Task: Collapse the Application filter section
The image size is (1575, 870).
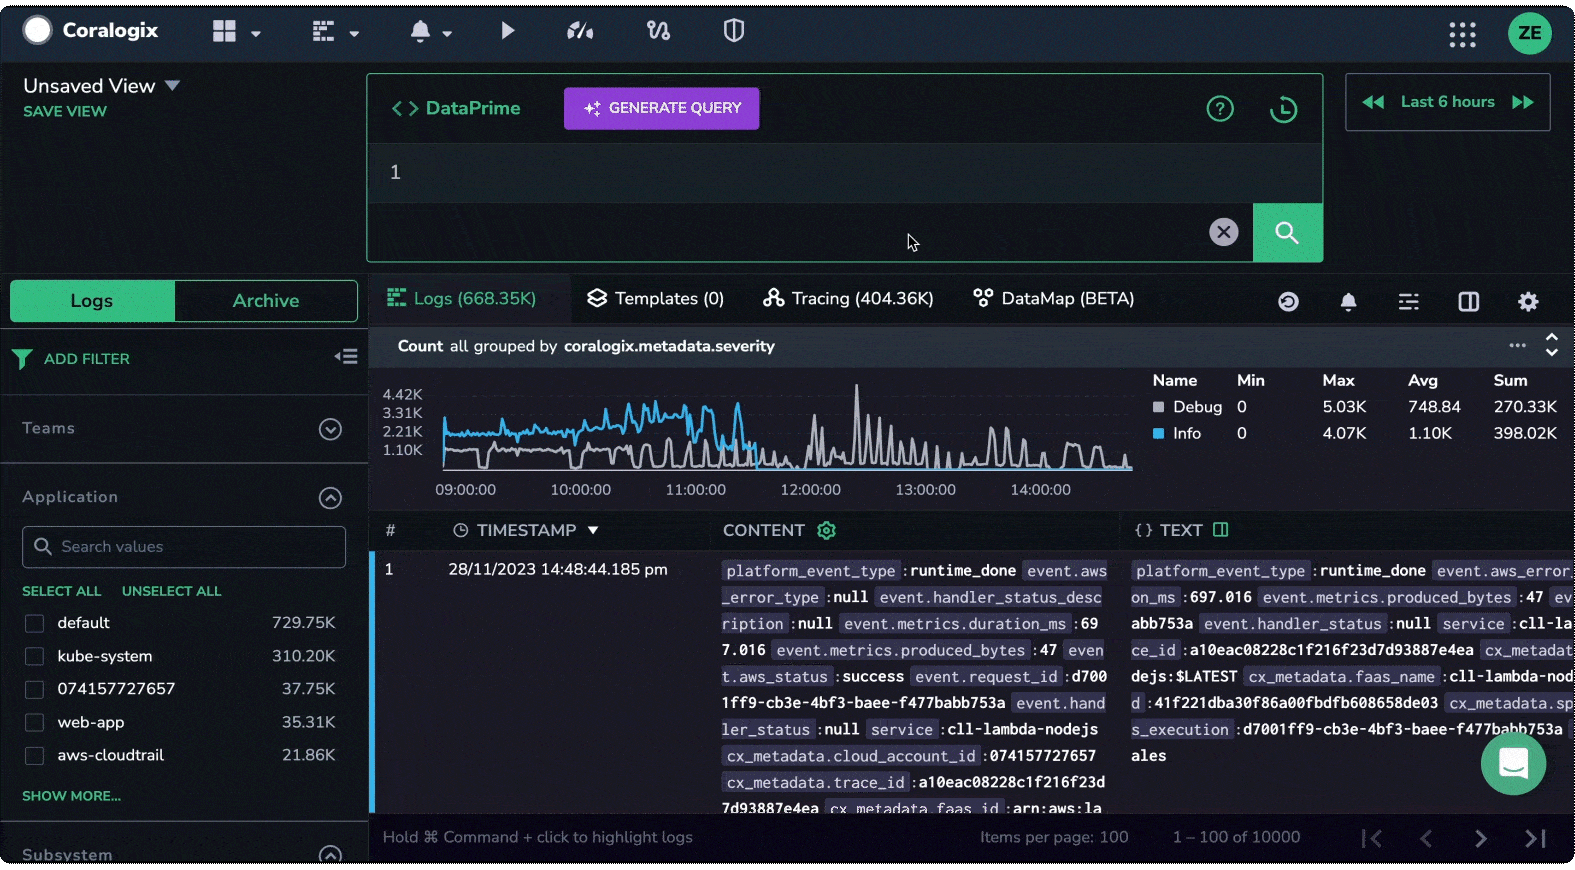Action: (330, 498)
